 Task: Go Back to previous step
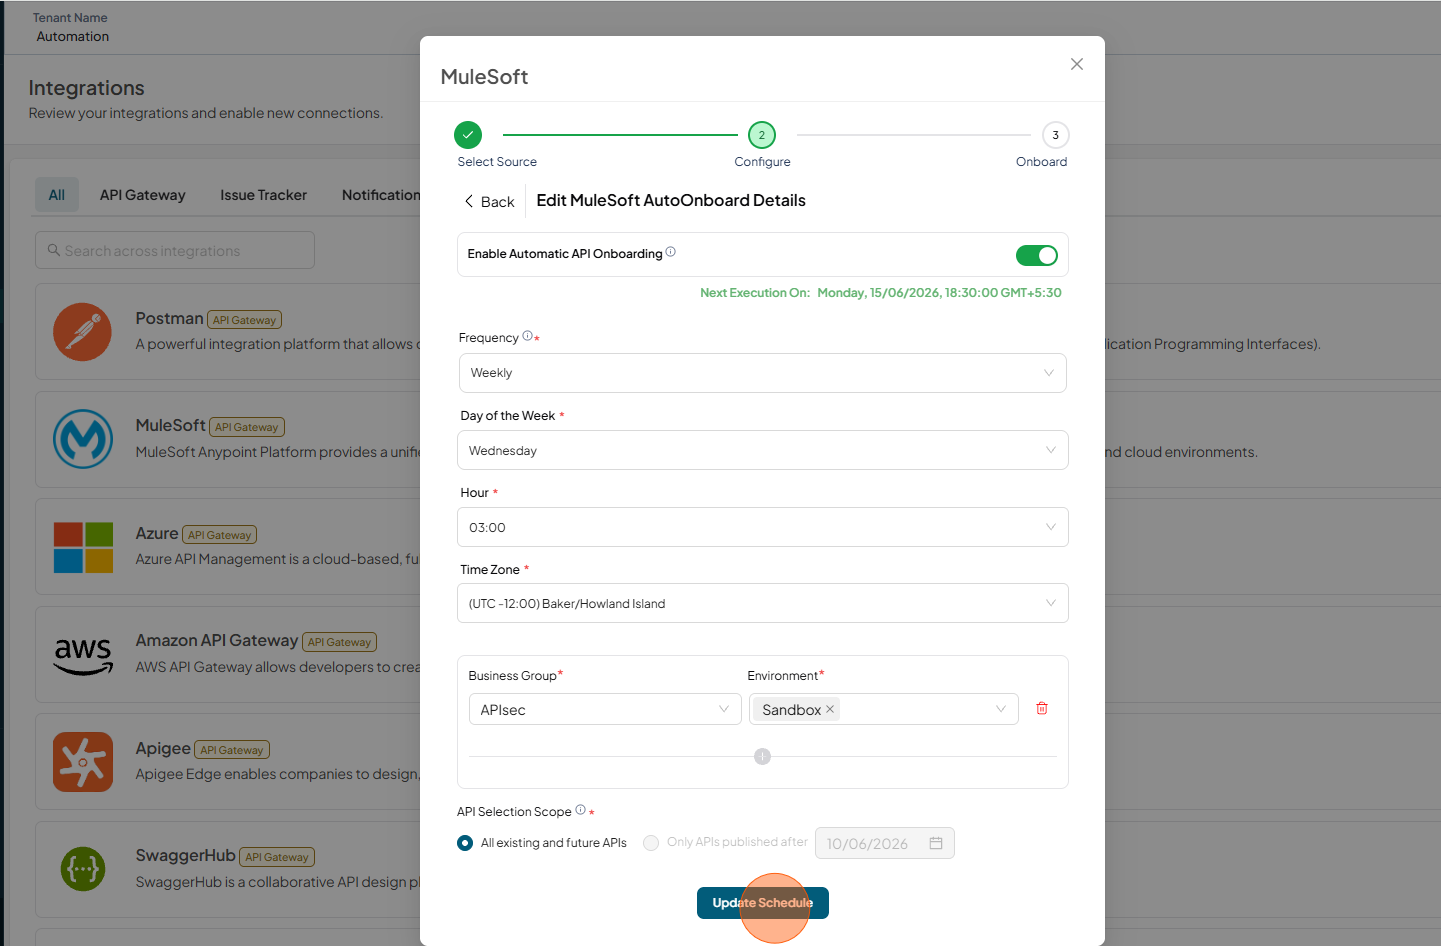coord(489,202)
